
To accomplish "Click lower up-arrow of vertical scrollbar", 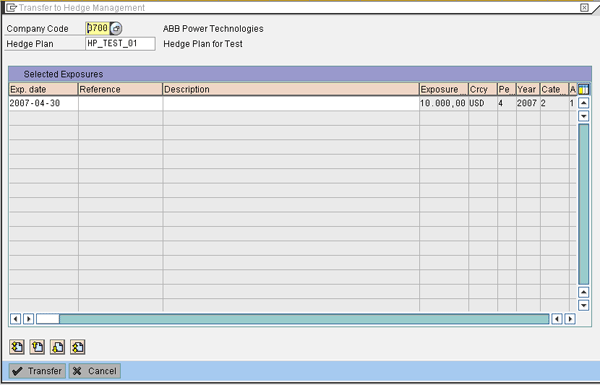I will point(583,292).
